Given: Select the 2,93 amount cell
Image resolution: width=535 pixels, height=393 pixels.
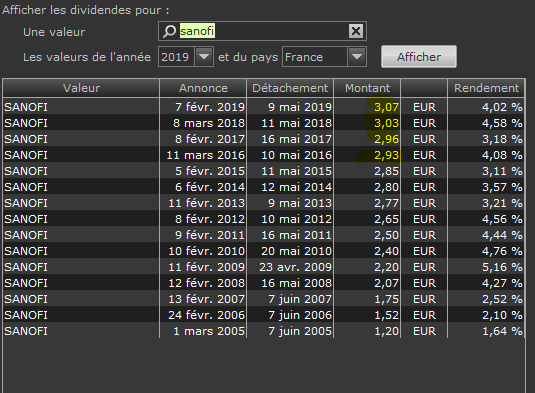Looking at the screenshot, I should pos(367,155).
